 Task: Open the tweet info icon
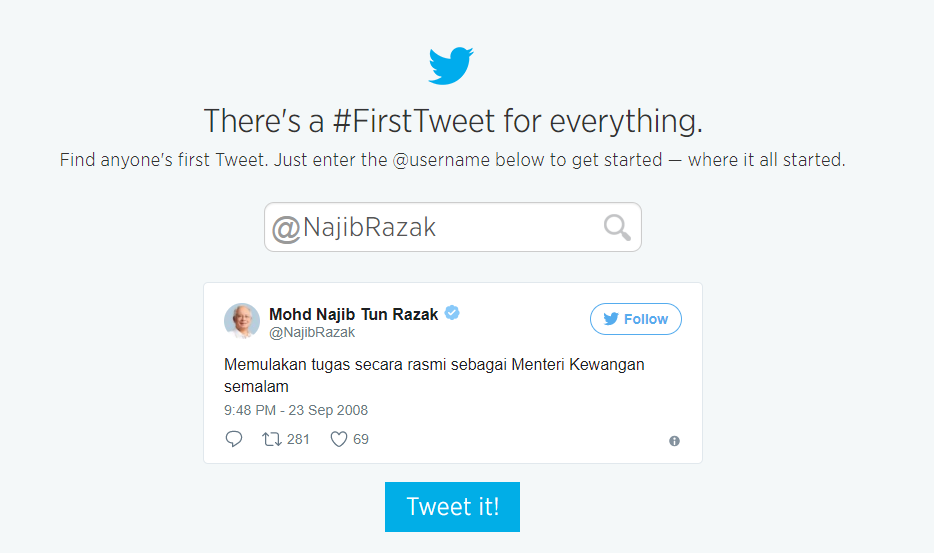pos(674,441)
